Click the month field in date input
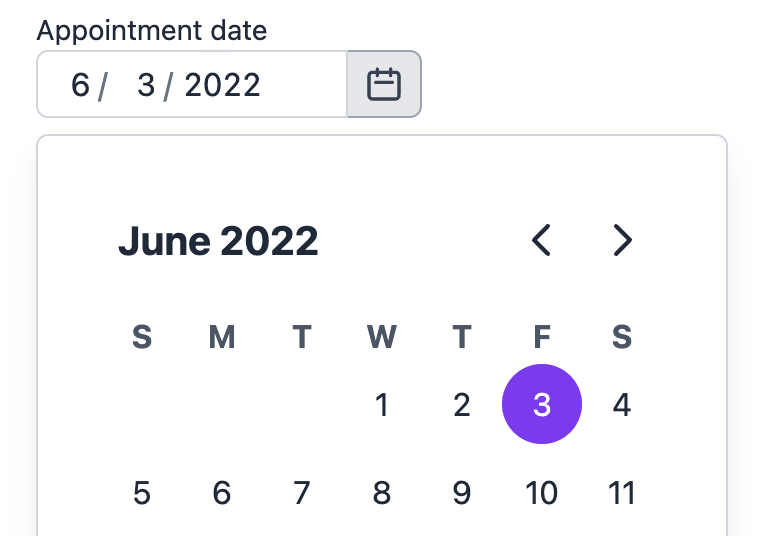 pyautogui.click(x=80, y=85)
